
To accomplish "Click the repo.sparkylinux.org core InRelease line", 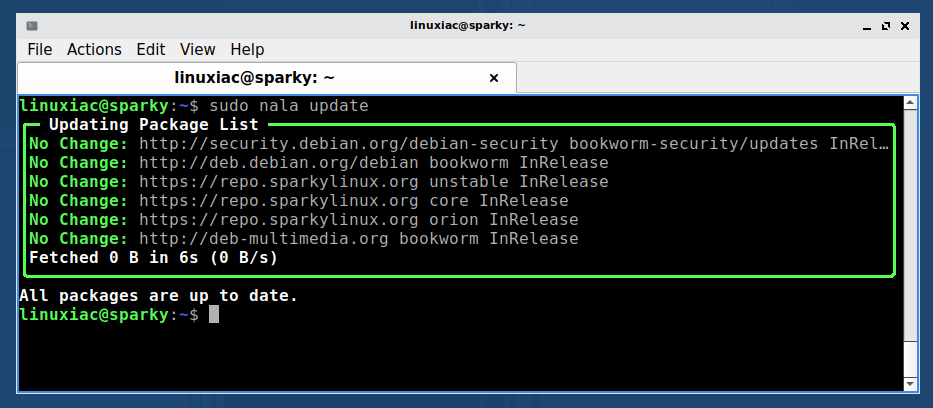I will [299, 201].
